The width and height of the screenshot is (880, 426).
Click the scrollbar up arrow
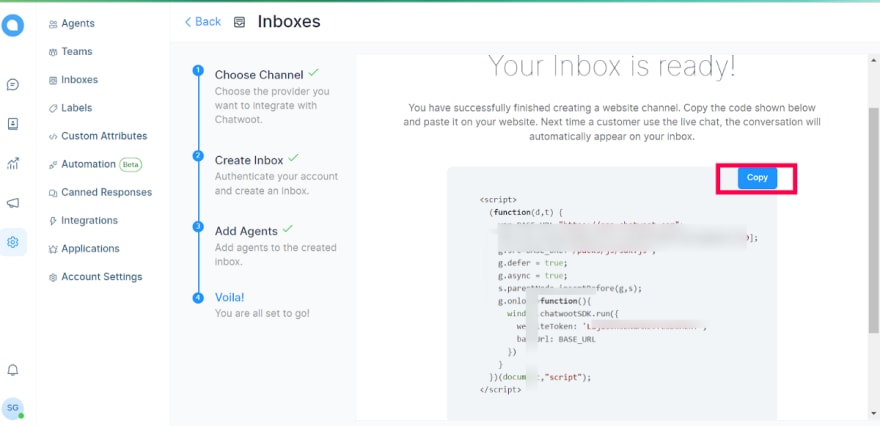tap(873, 60)
